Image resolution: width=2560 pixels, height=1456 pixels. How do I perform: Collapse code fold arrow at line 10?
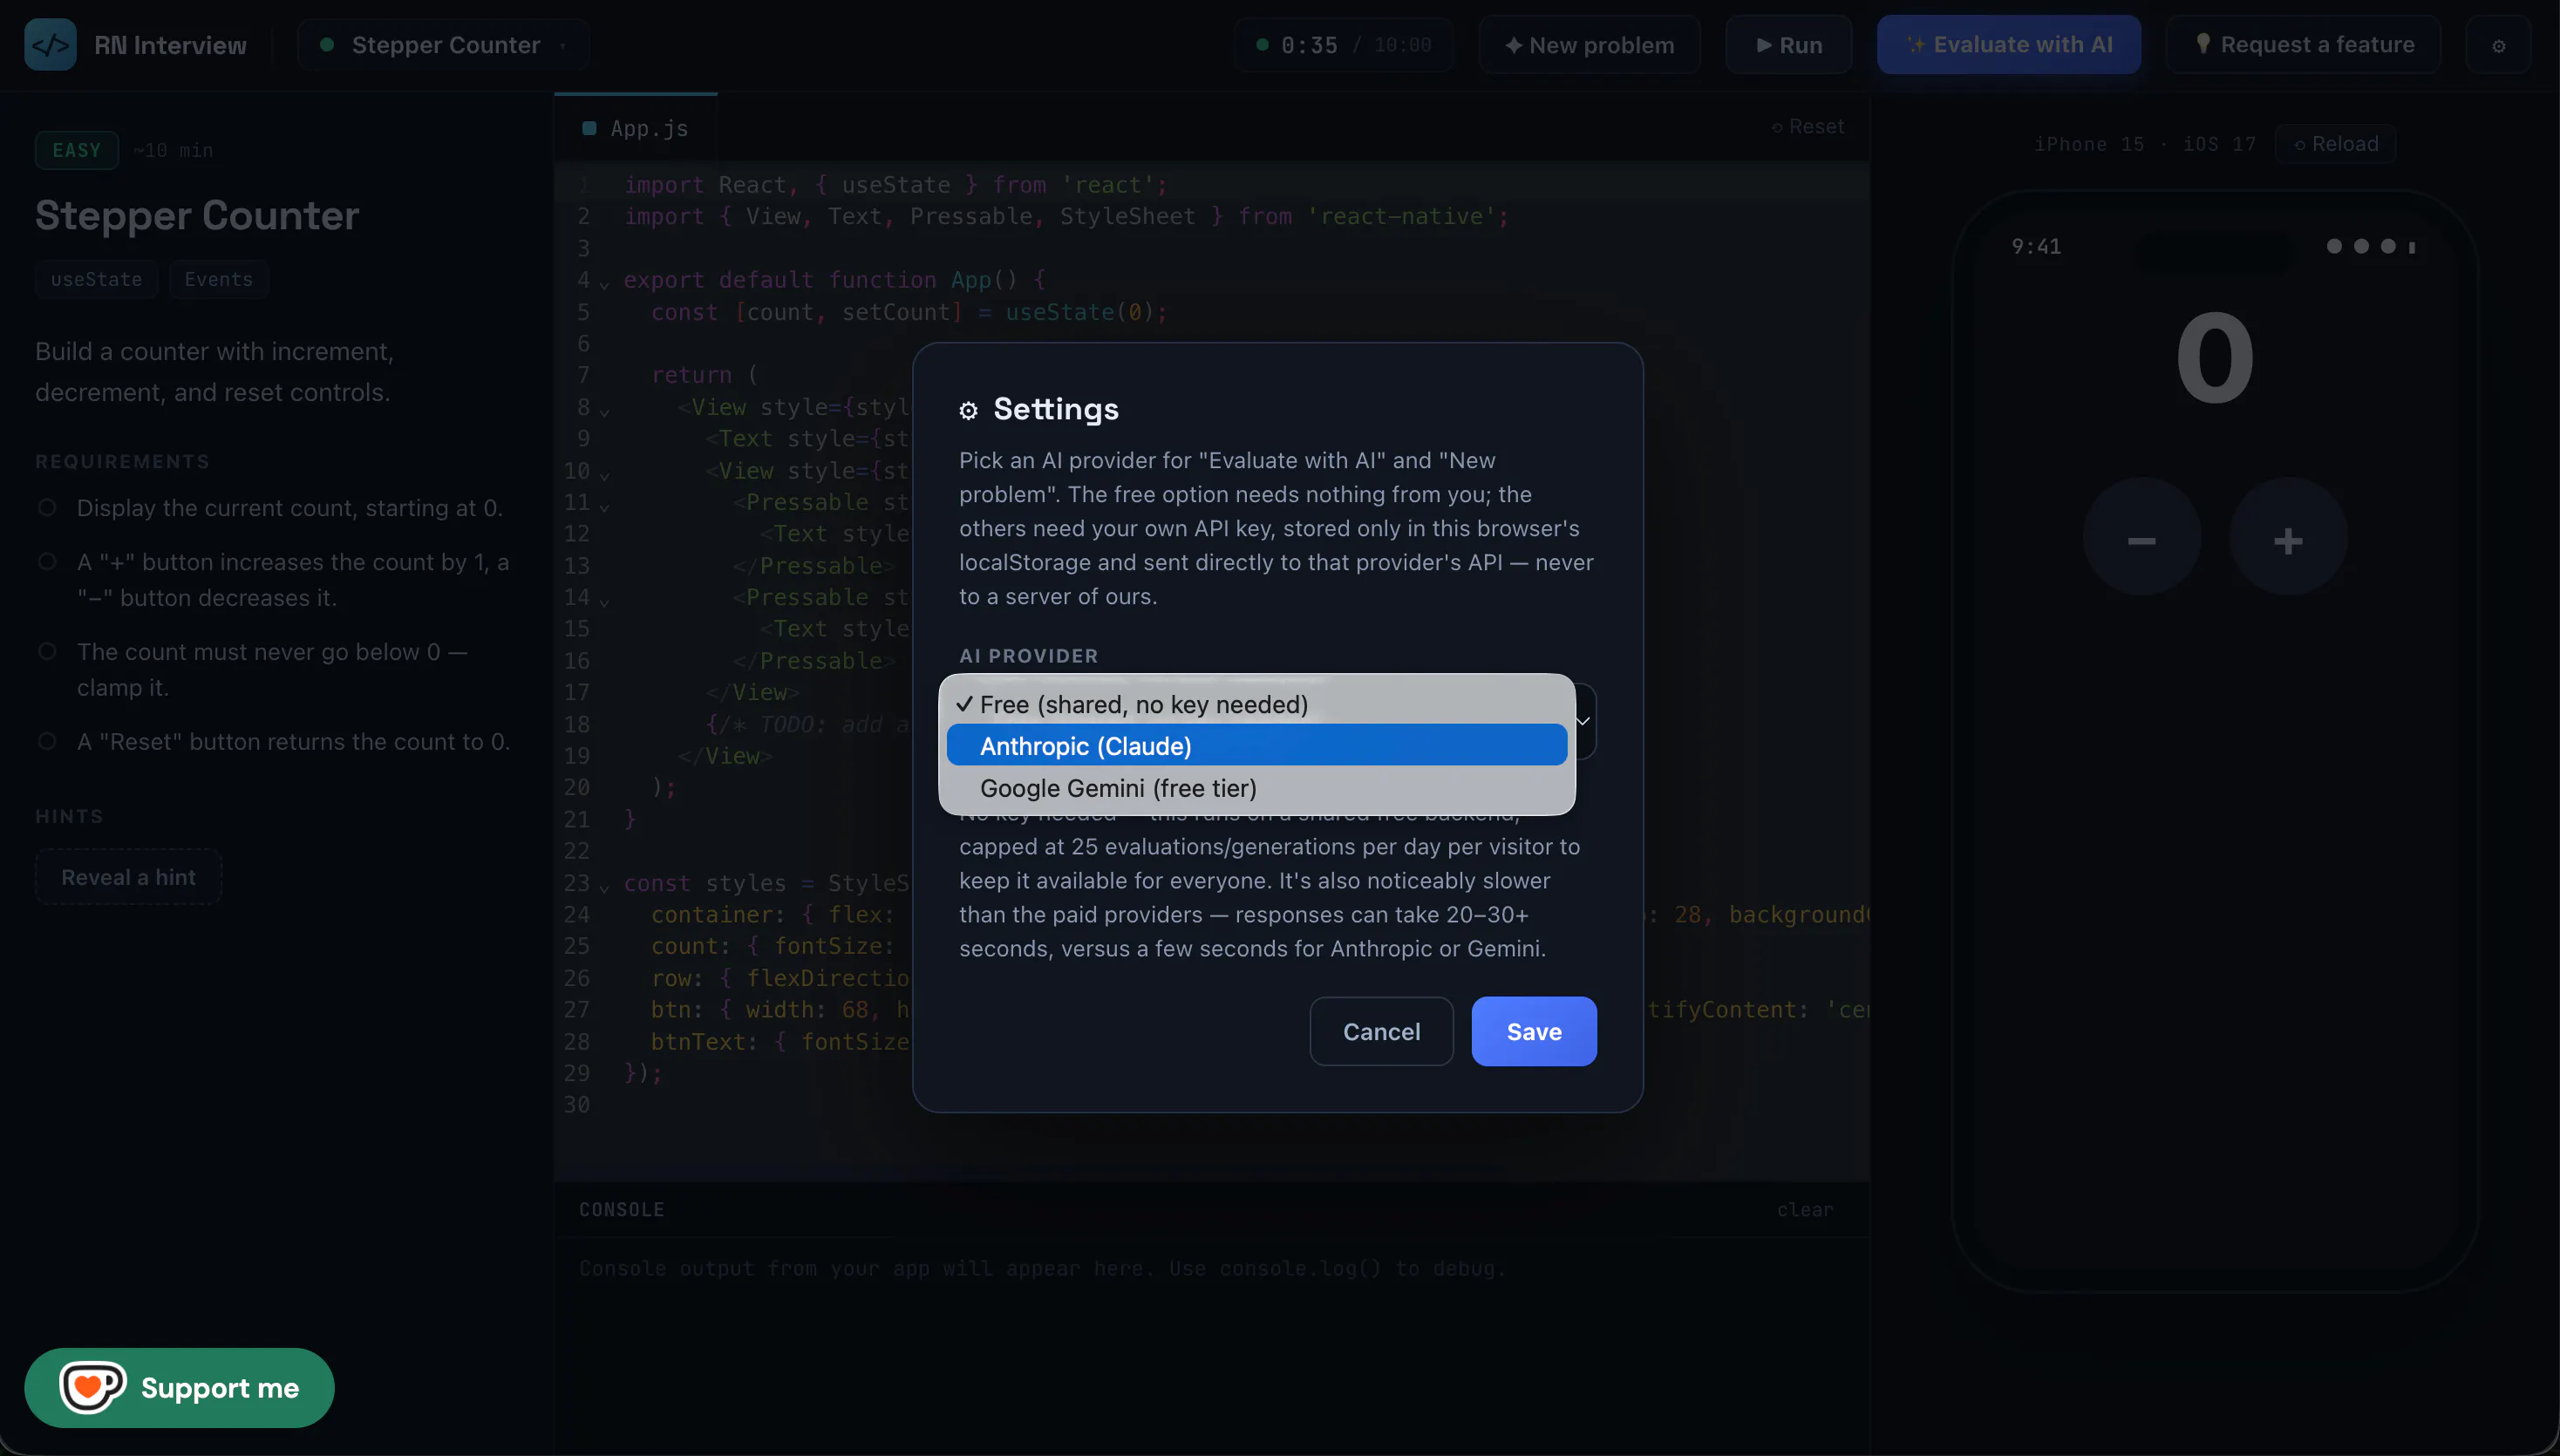click(x=604, y=475)
